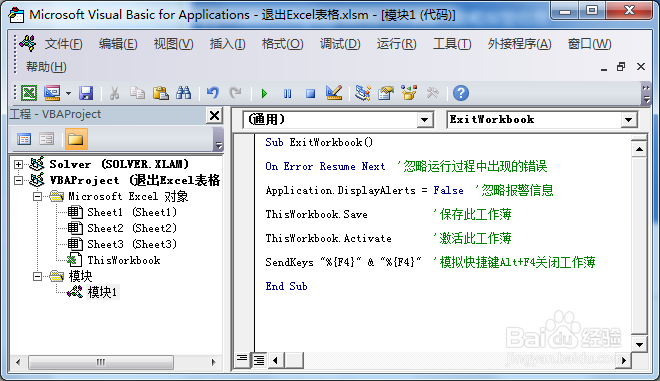Save the workbook with the floppy icon
The image size is (660, 381).
86,93
